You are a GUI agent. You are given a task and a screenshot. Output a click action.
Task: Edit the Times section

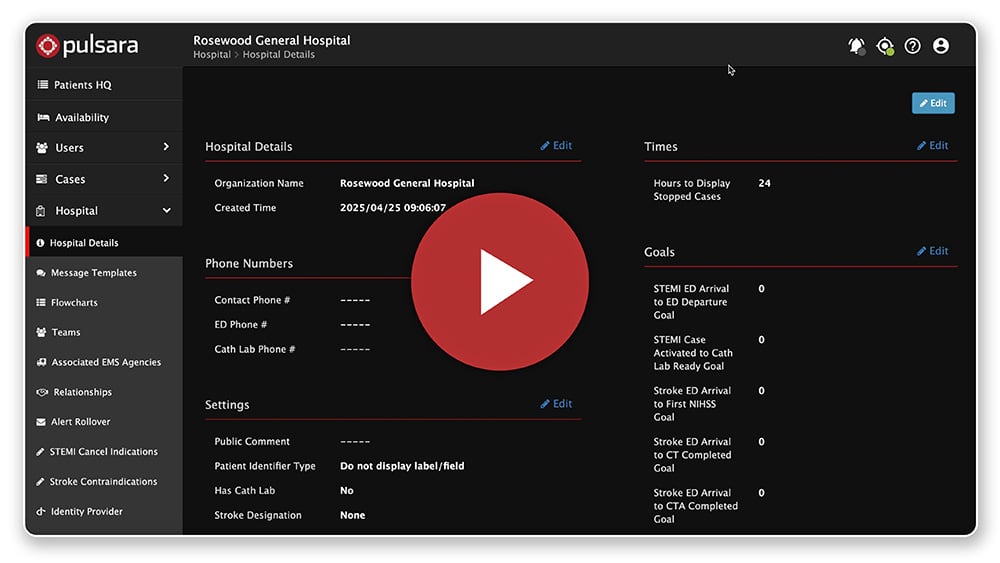(x=932, y=145)
